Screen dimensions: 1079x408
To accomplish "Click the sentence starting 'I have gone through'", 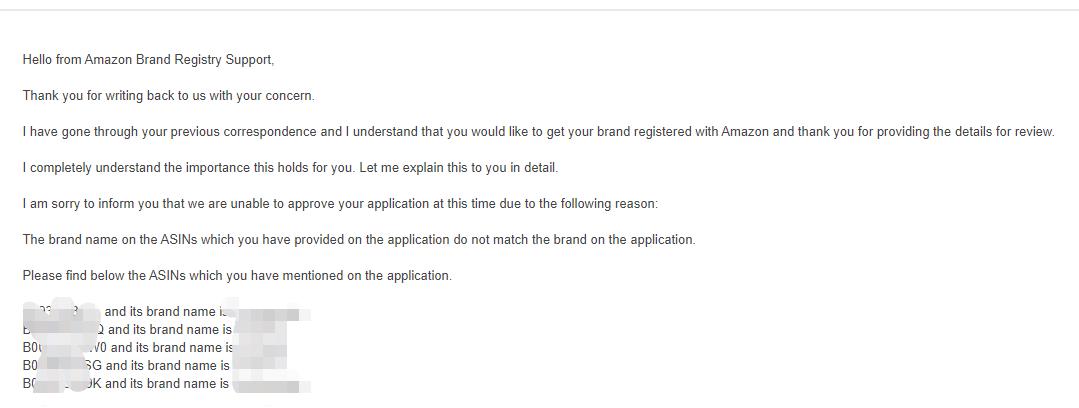I will pos(538,131).
